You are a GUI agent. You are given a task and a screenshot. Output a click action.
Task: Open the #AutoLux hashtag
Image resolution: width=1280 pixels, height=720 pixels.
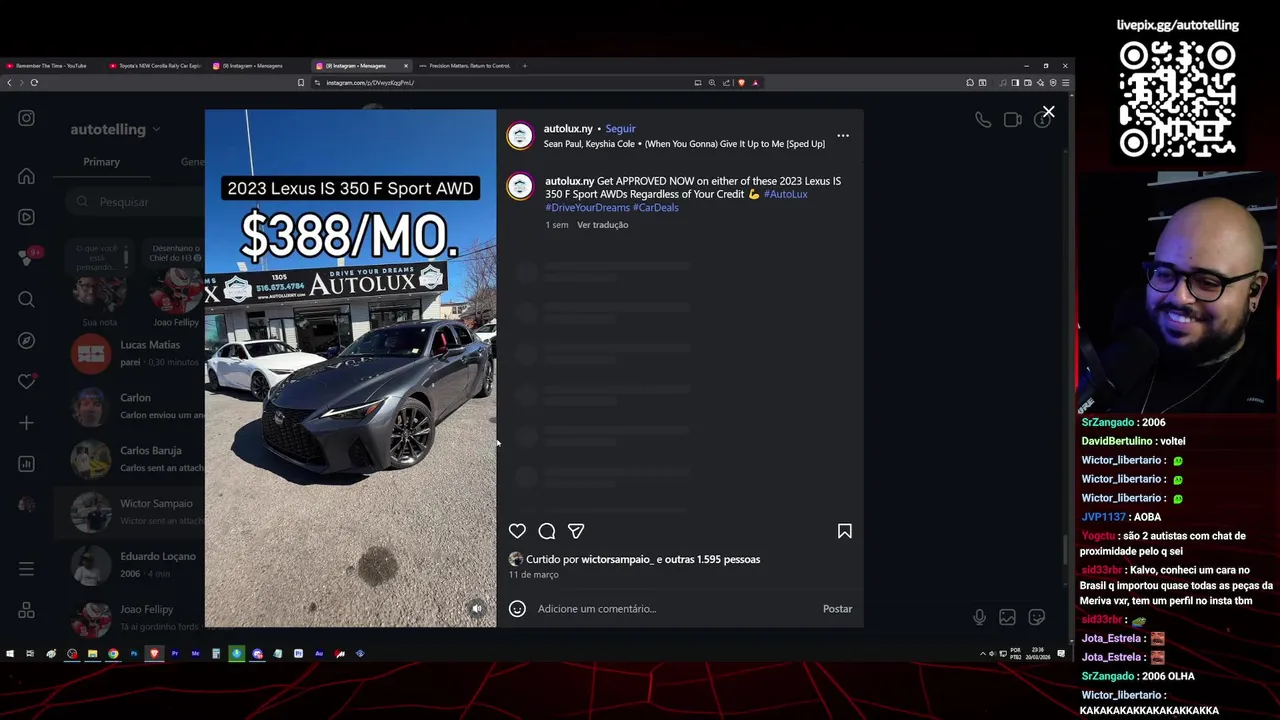(785, 194)
